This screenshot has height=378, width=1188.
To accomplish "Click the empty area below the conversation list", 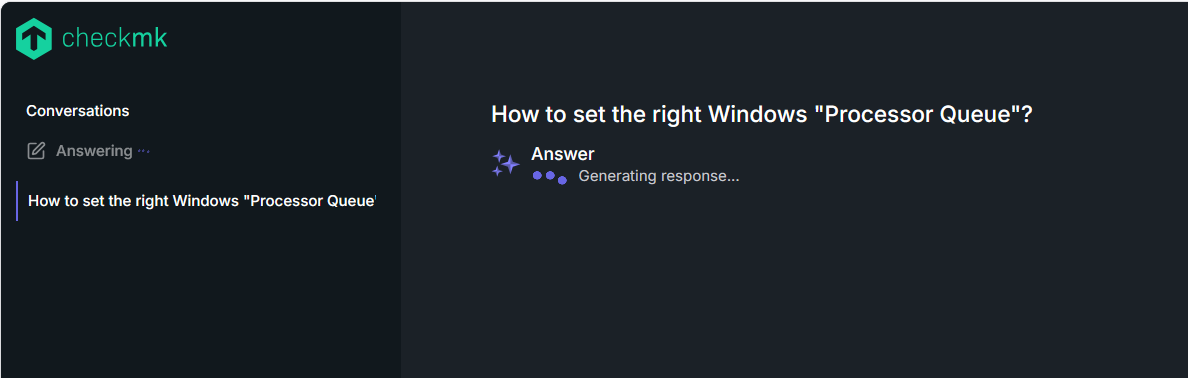I will tap(201, 299).
